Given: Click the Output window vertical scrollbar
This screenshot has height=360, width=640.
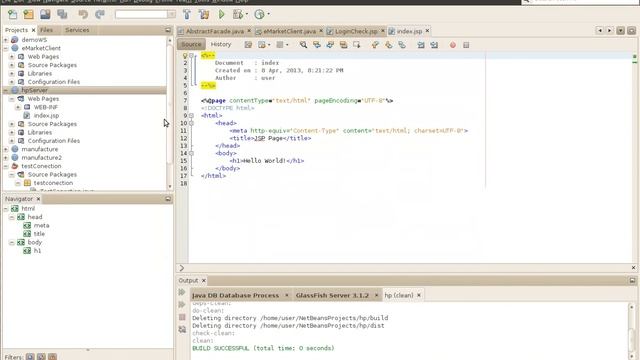Looking at the screenshot, I should [631, 331].
